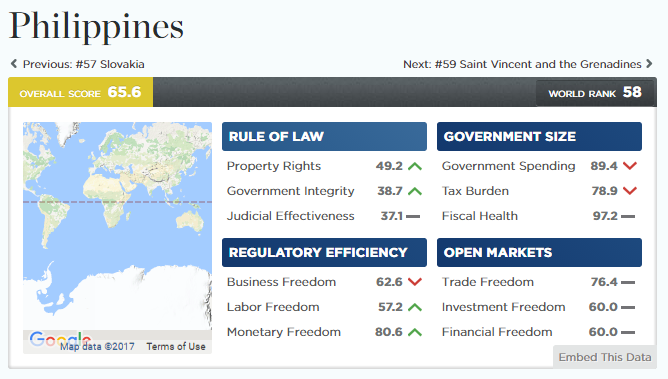Go to Next: #59 Saint Vincent and the Grenadines

click(522, 64)
